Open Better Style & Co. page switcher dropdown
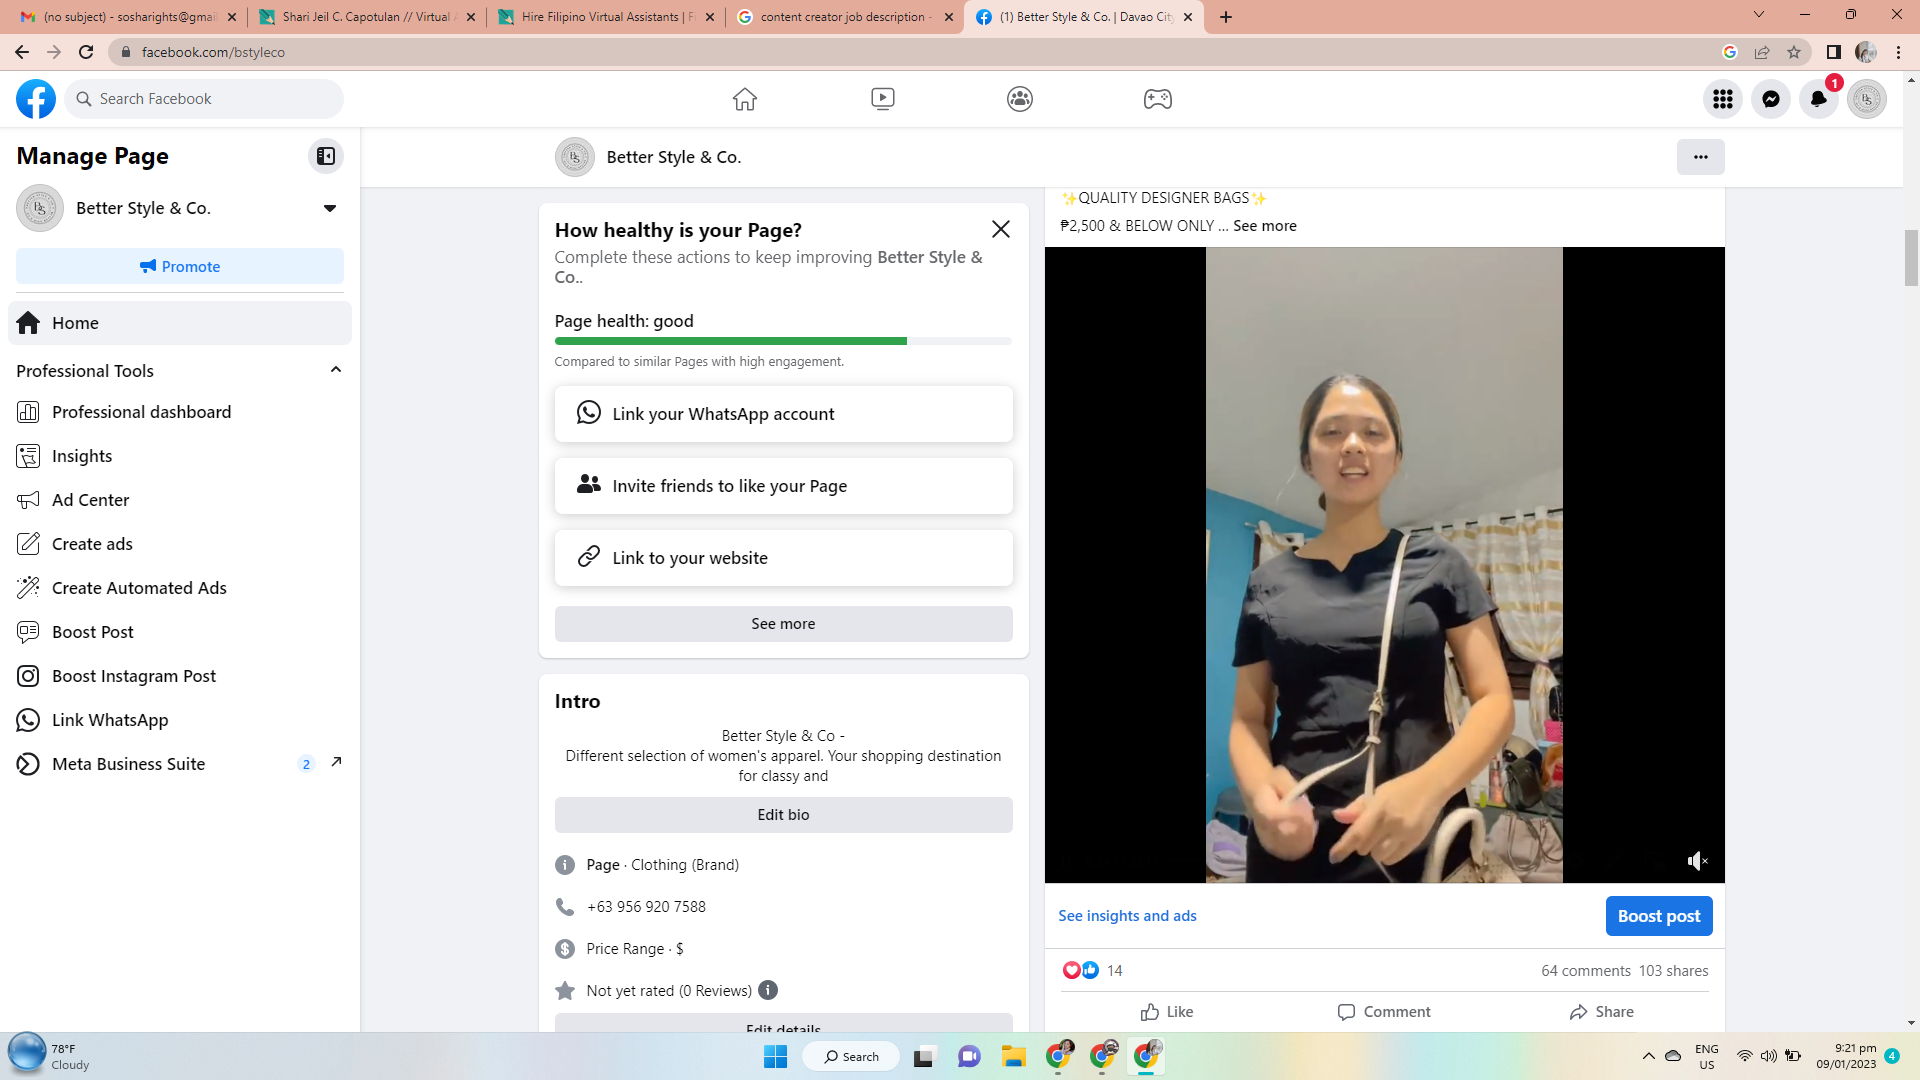The image size is (1920, 1080). click(330, 208)
